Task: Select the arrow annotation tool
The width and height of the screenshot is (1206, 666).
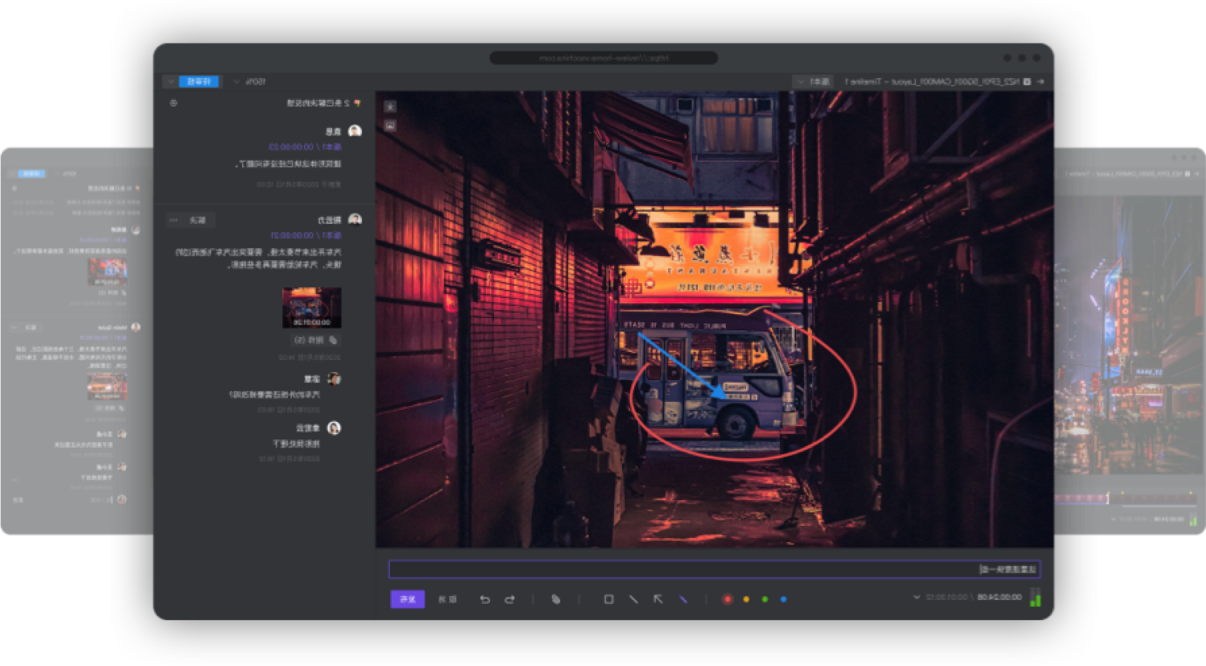Action: click(658, 599)
